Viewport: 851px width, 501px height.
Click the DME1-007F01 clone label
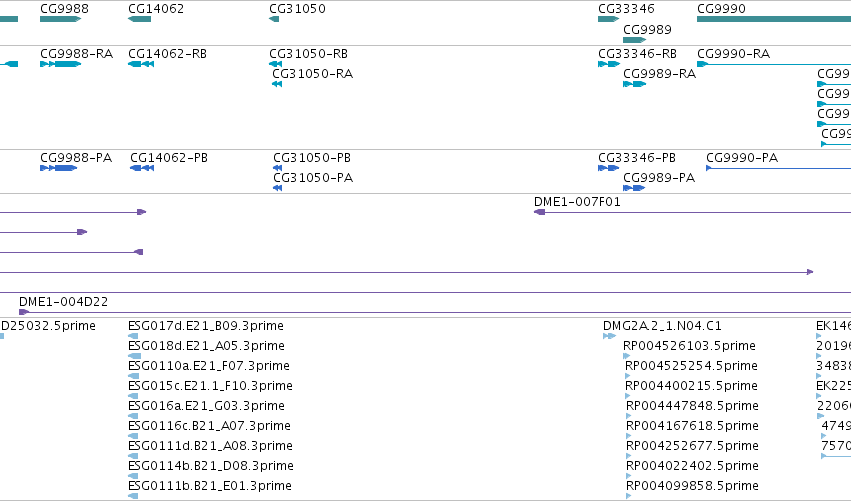pos(577,202)
